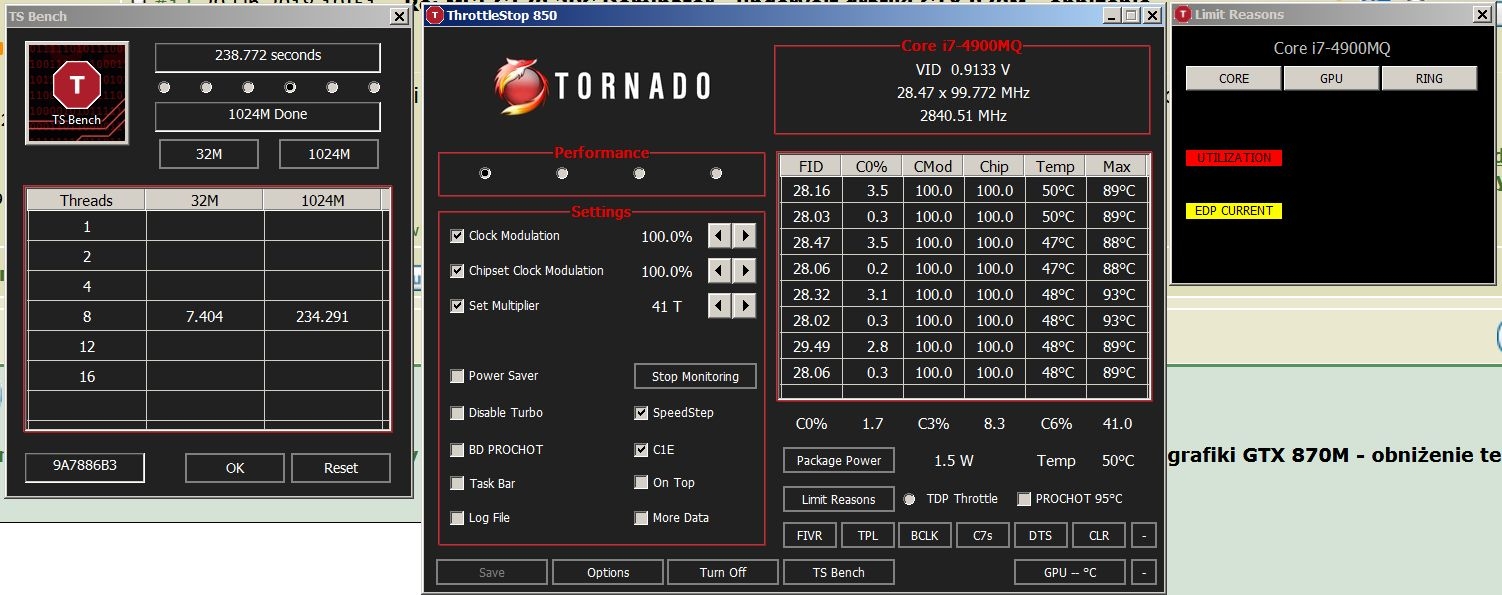This screenshot has width=1502, height=595.
Task: Enable BD PROCHOT checkbox
Action: point(457,450)
